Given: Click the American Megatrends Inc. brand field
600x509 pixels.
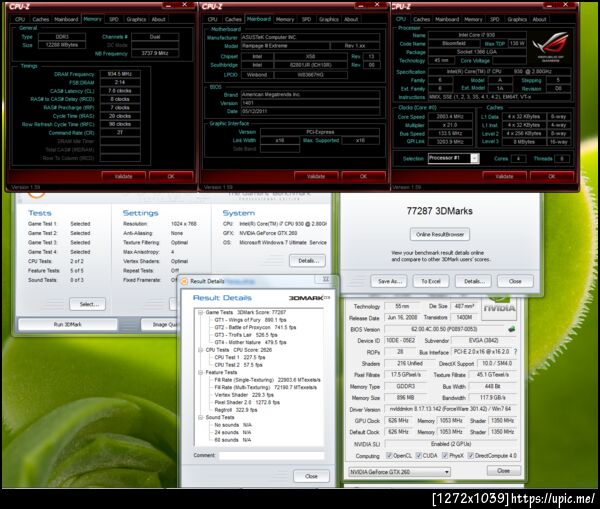Looking at the screenshot, I should pyautogui.click(x=310, y=95).
